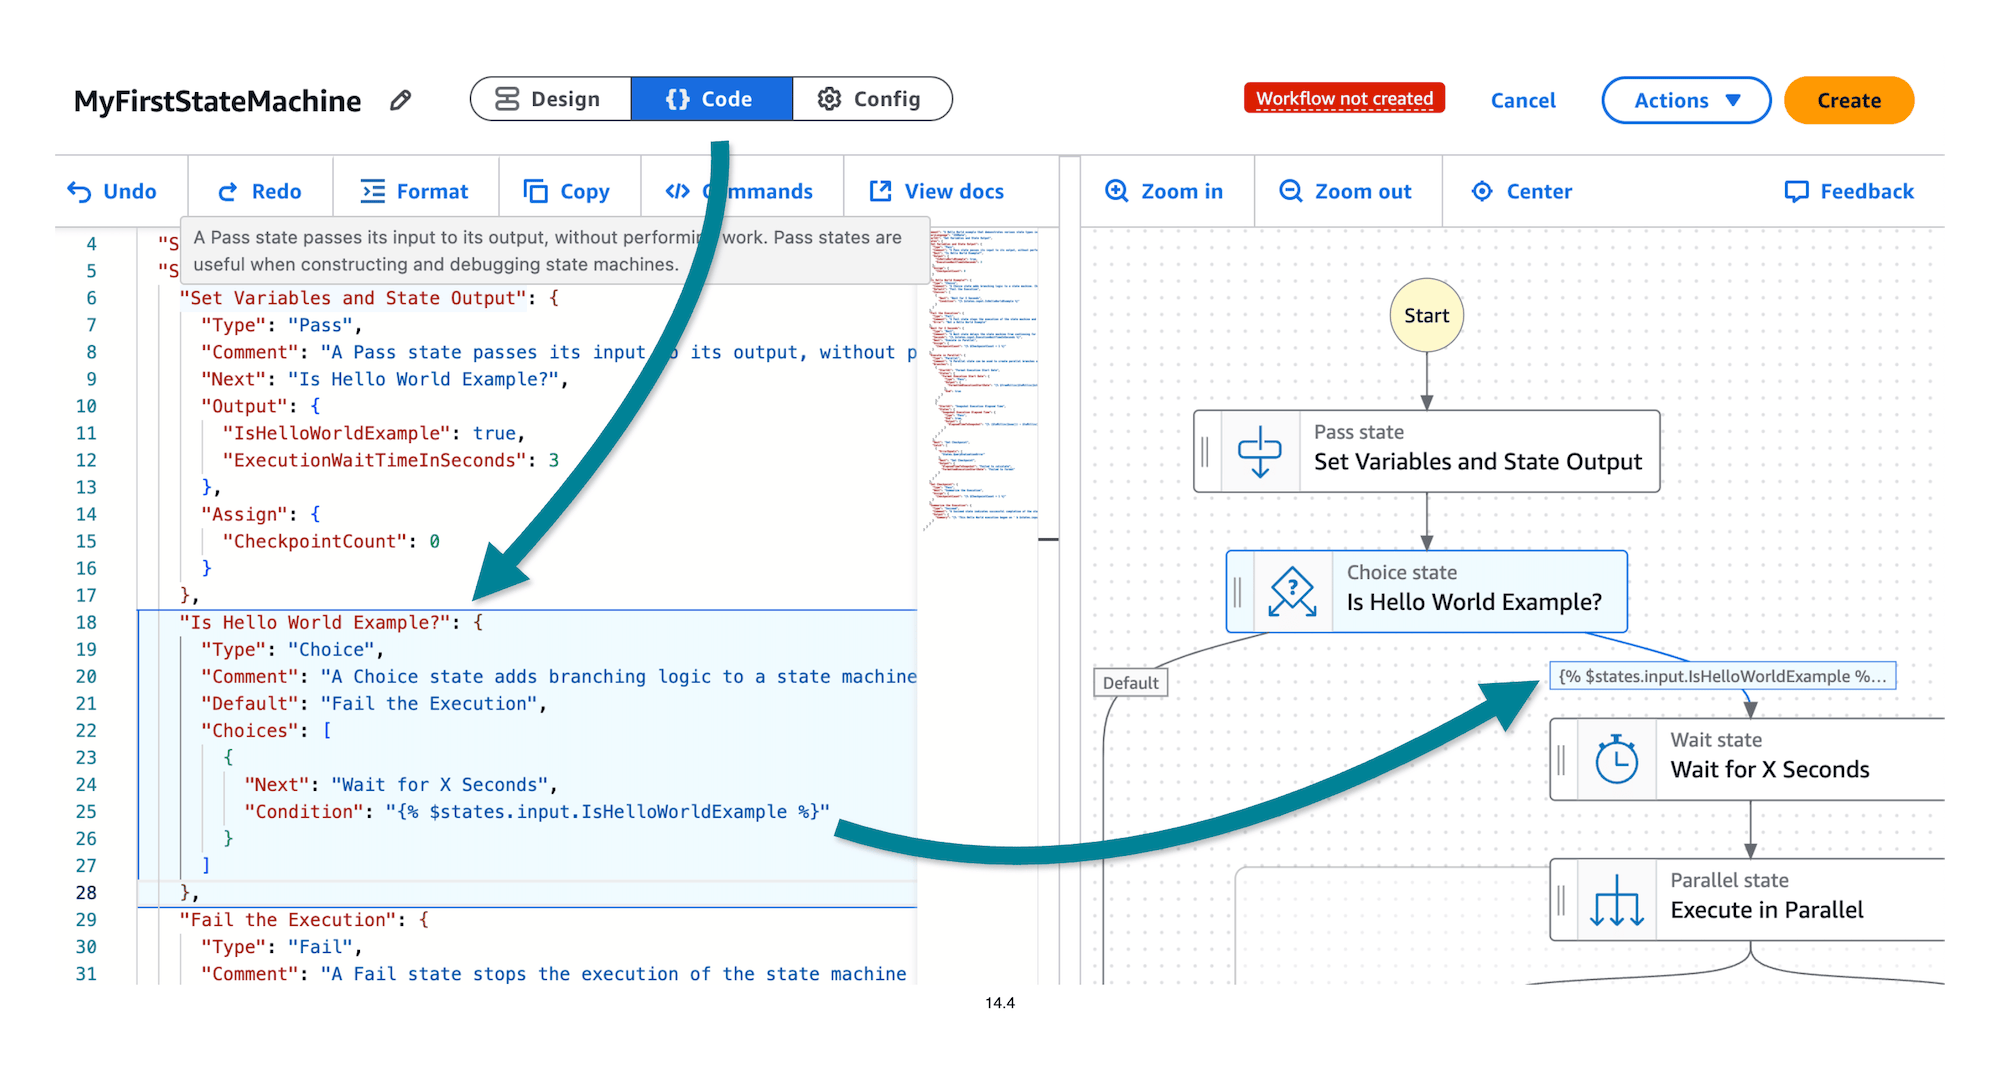The height and width of the screenshot is (1068, 2000).
Task: Center the workflow diagram
Action: pos(1482,190)
